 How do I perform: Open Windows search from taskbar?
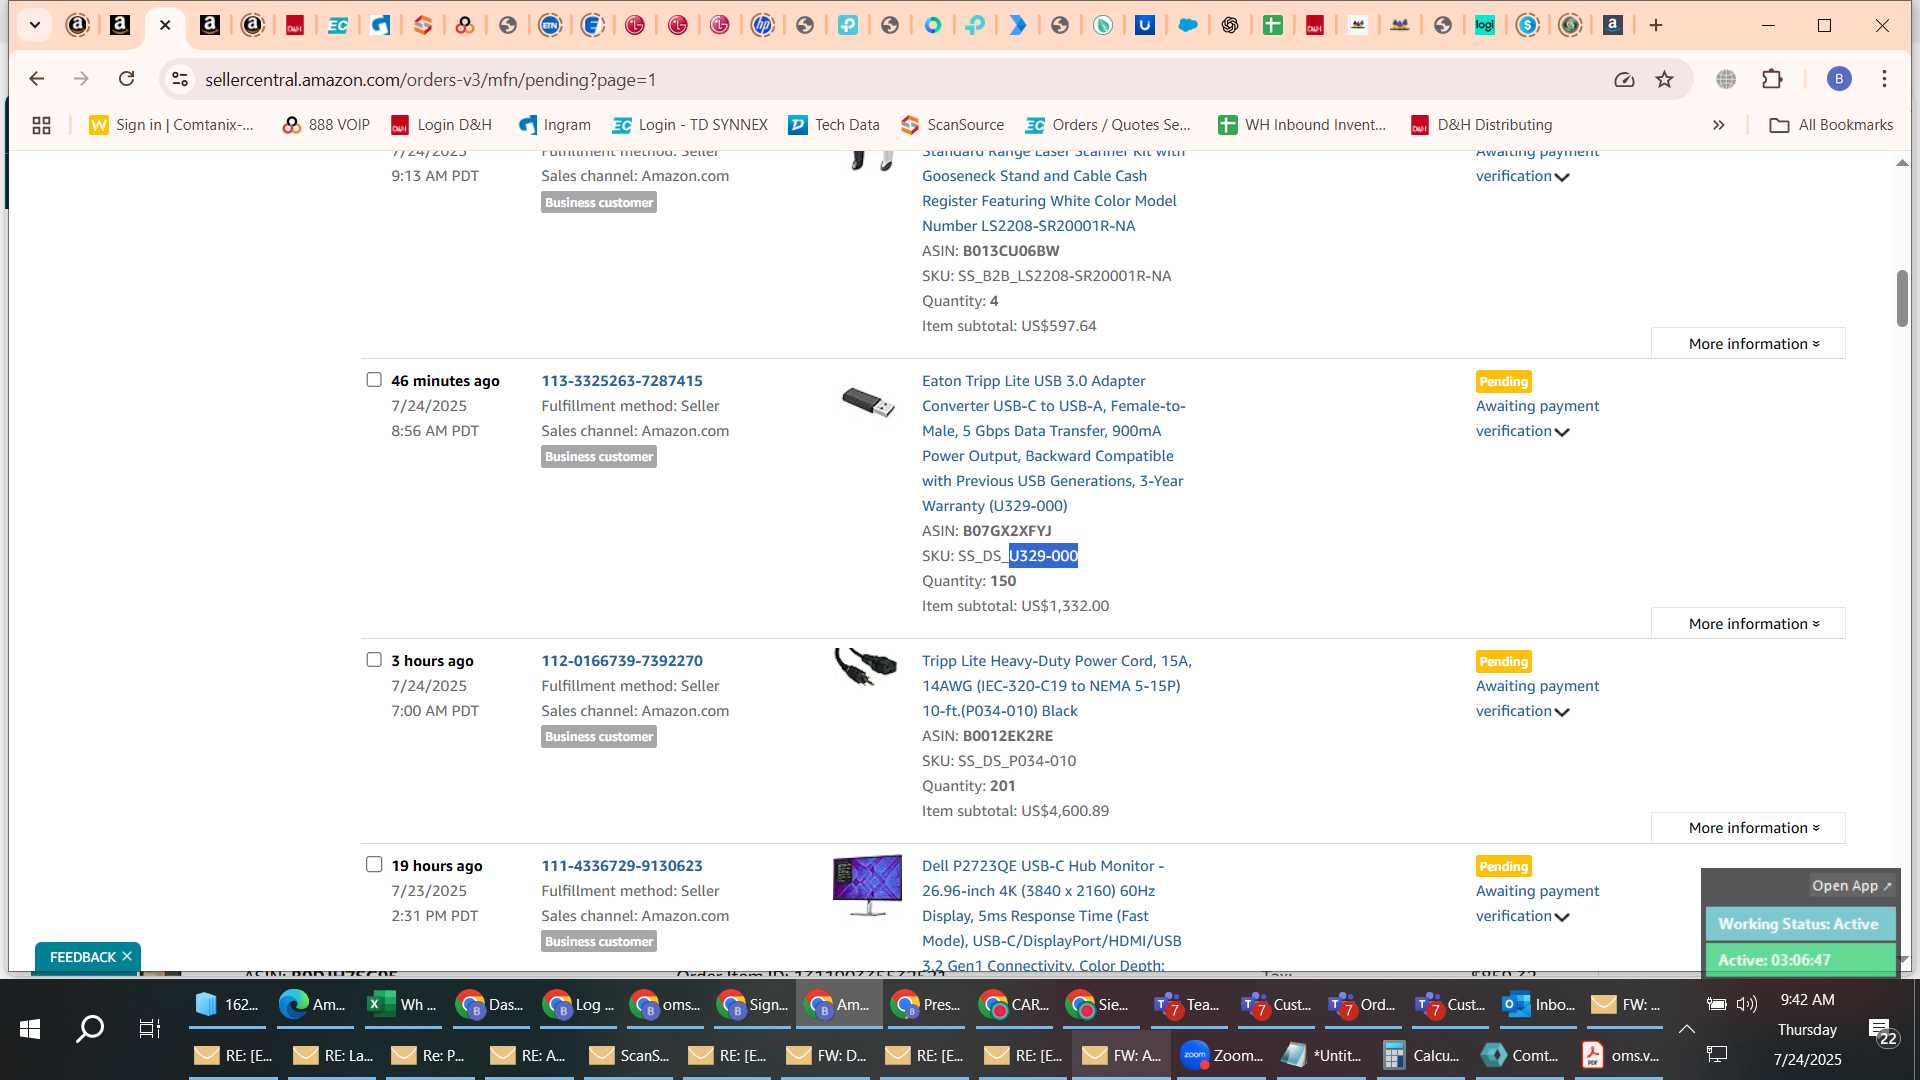(x=91, y=1029)
